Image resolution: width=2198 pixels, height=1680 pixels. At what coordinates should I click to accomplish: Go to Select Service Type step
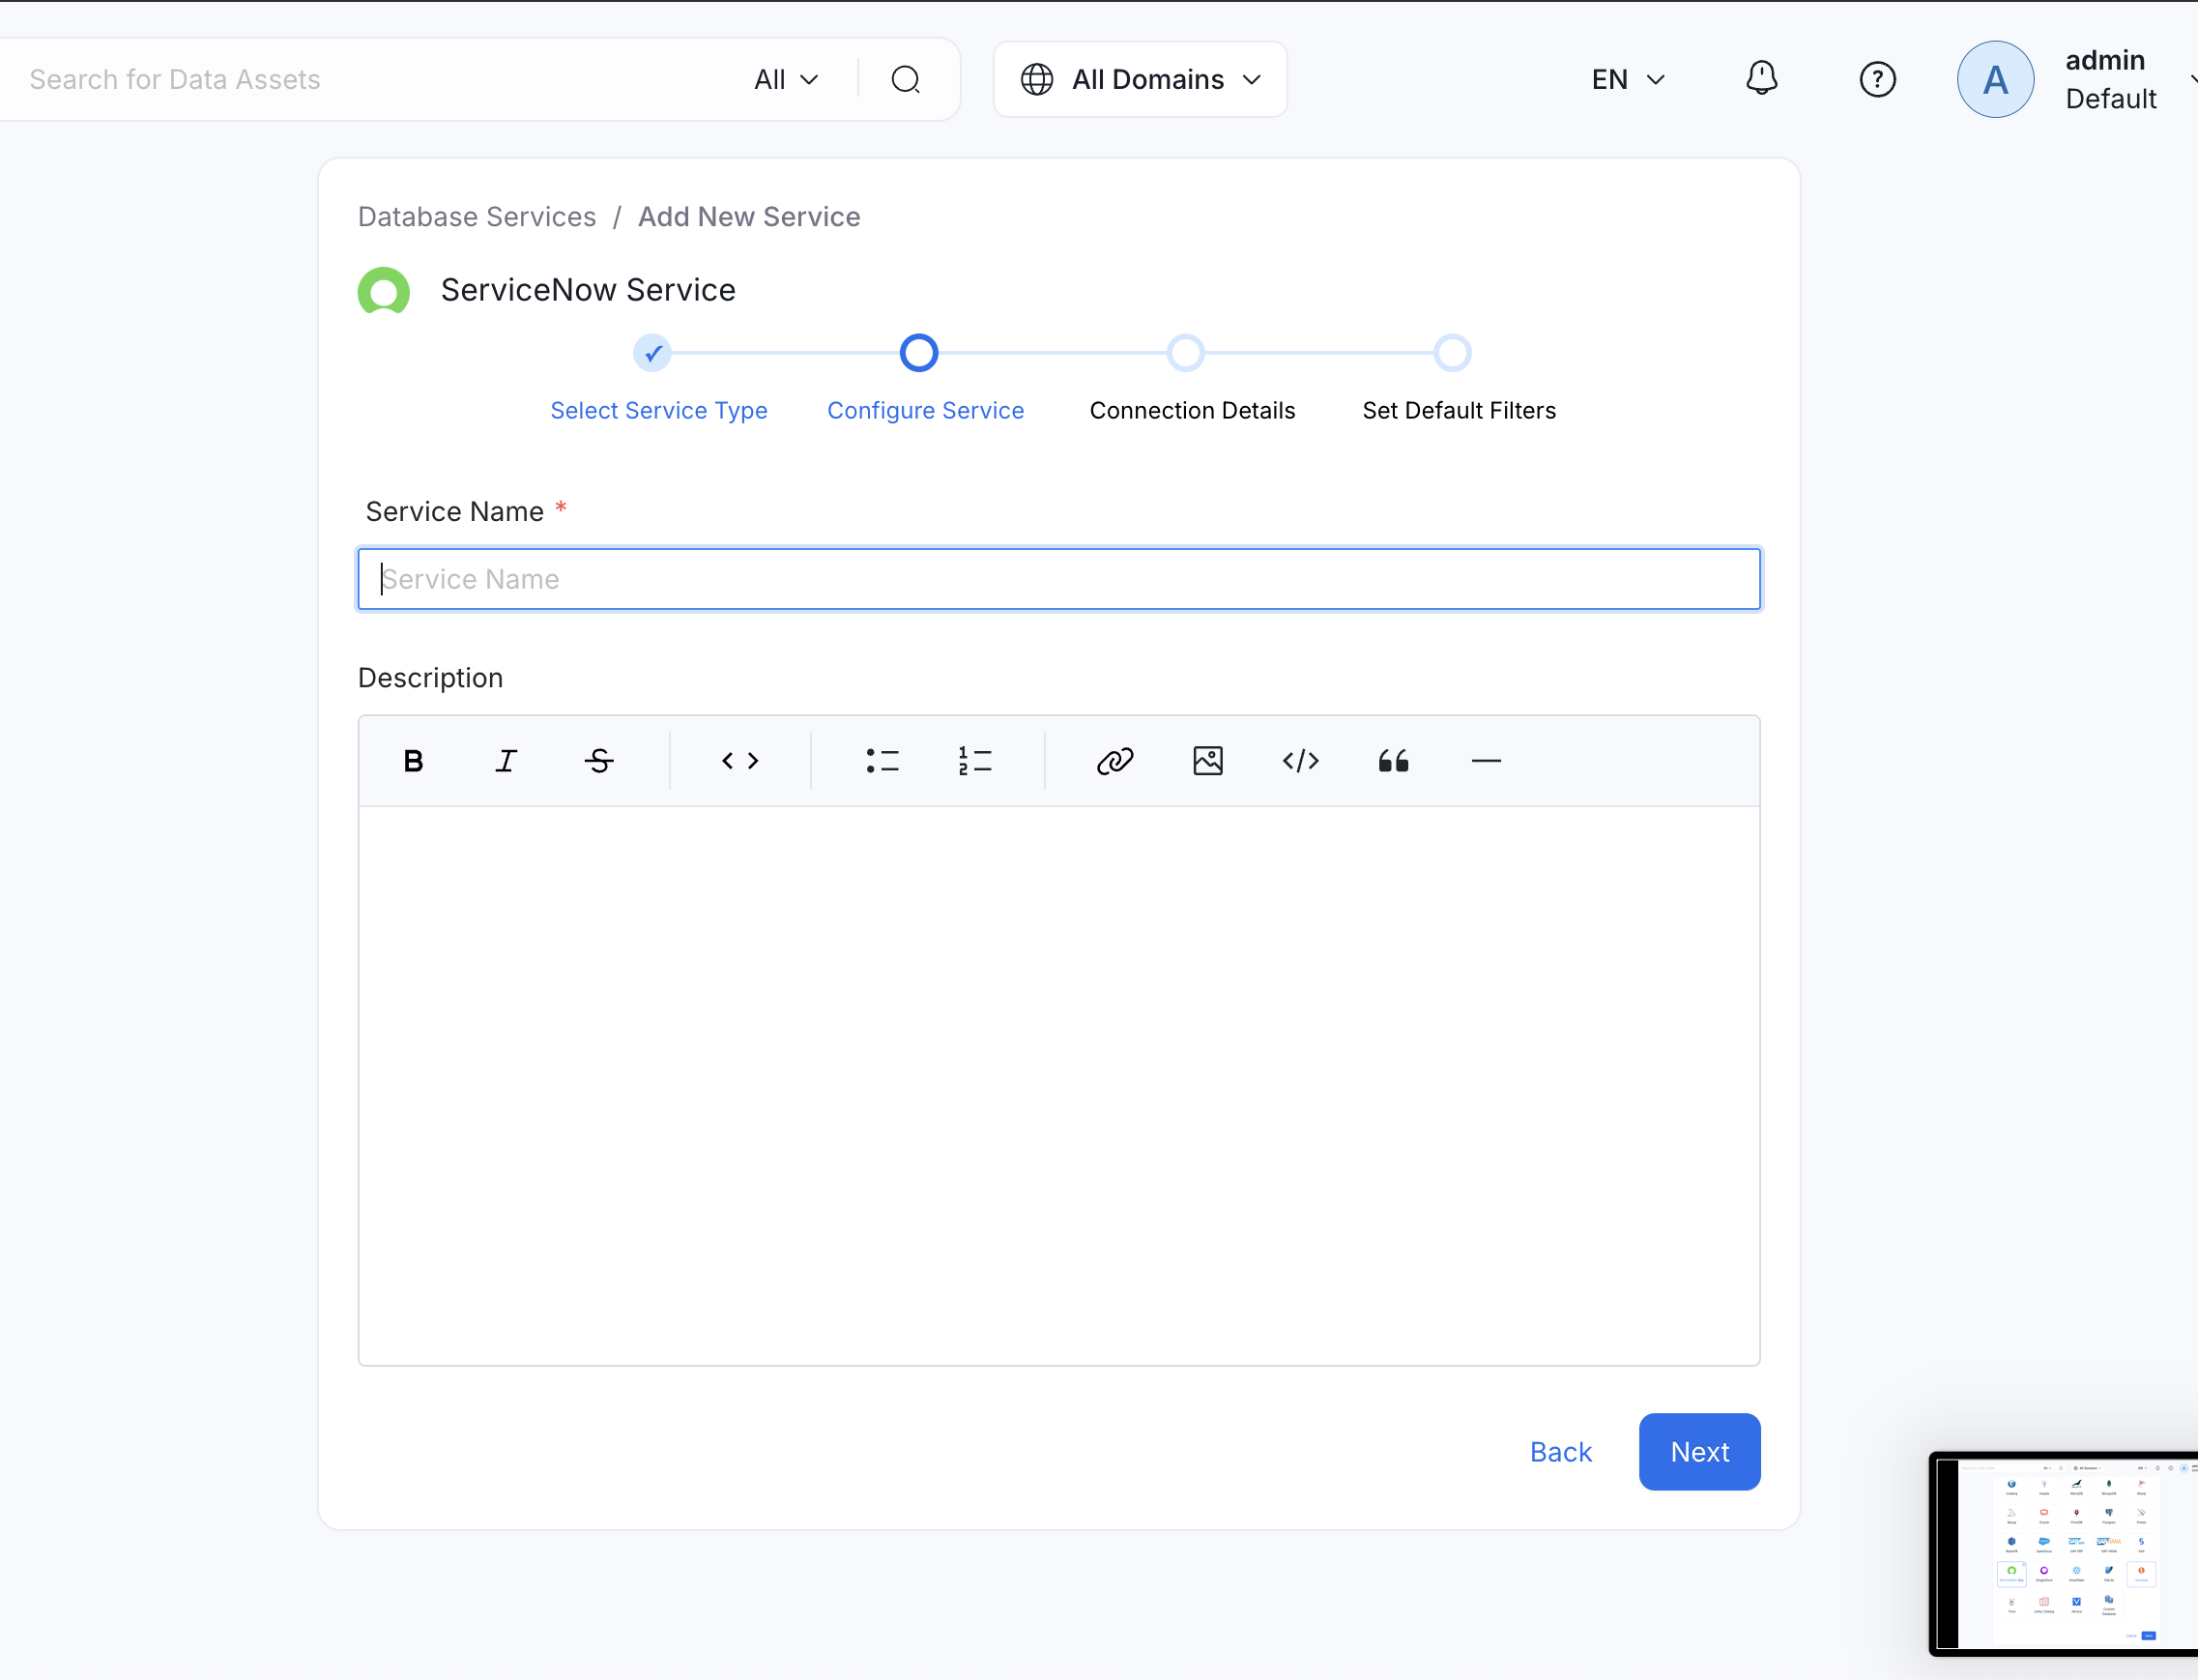658,410
